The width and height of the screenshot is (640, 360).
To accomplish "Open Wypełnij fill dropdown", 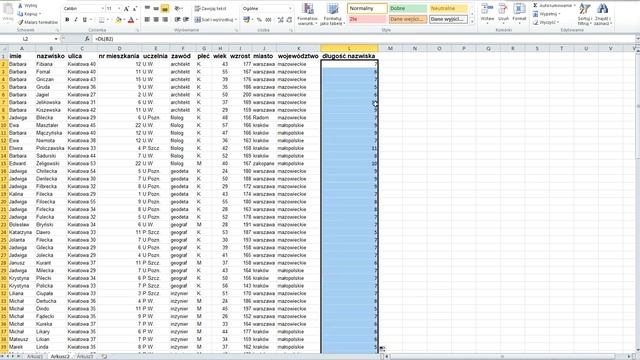I will (x=547, y=14).
